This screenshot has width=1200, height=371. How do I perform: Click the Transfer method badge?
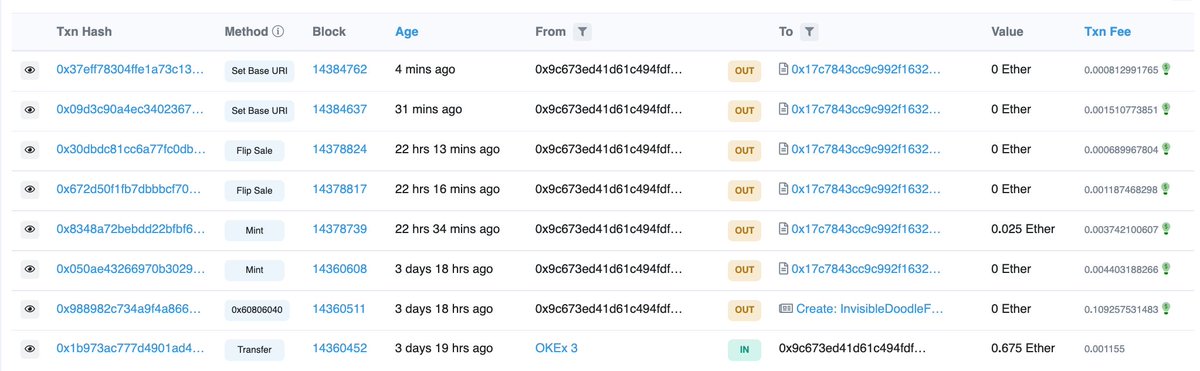[x=254, y=350]
